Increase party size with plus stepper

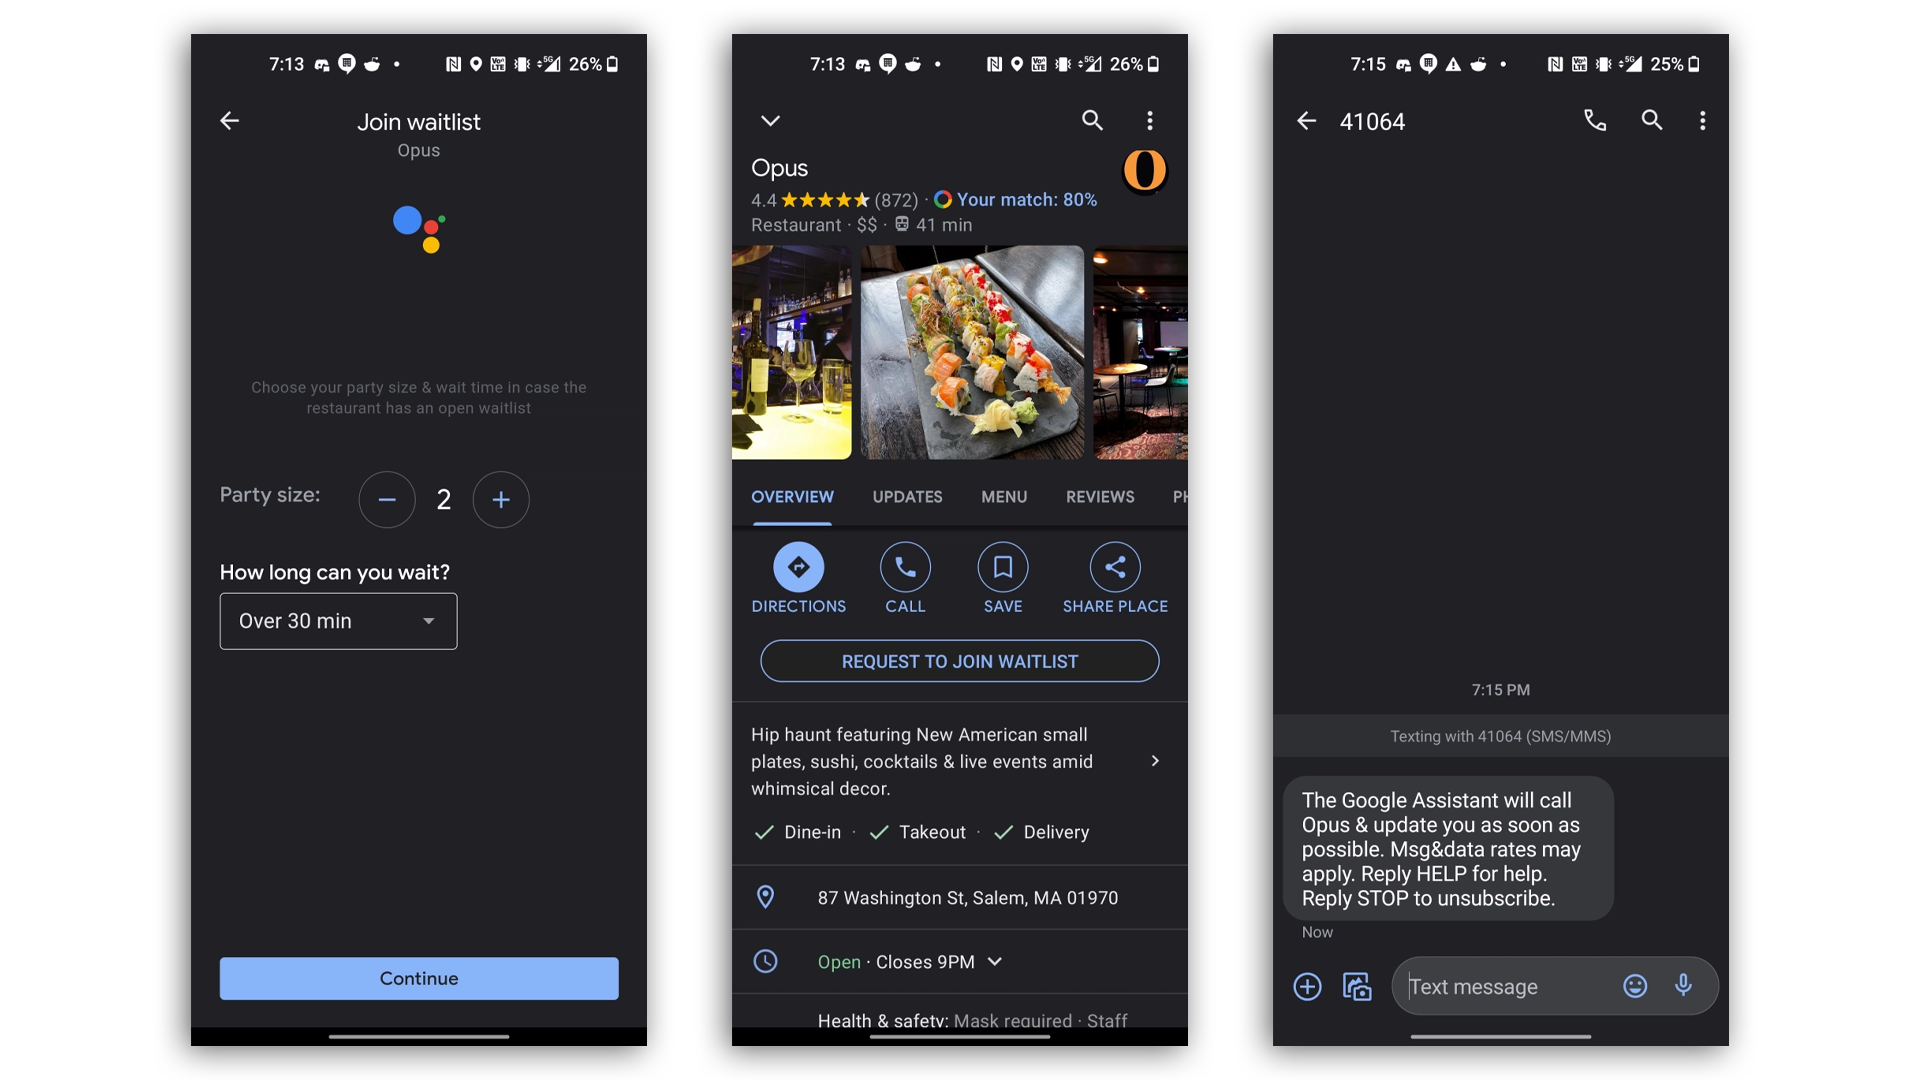pyautogui.click(x=500, y=498)
